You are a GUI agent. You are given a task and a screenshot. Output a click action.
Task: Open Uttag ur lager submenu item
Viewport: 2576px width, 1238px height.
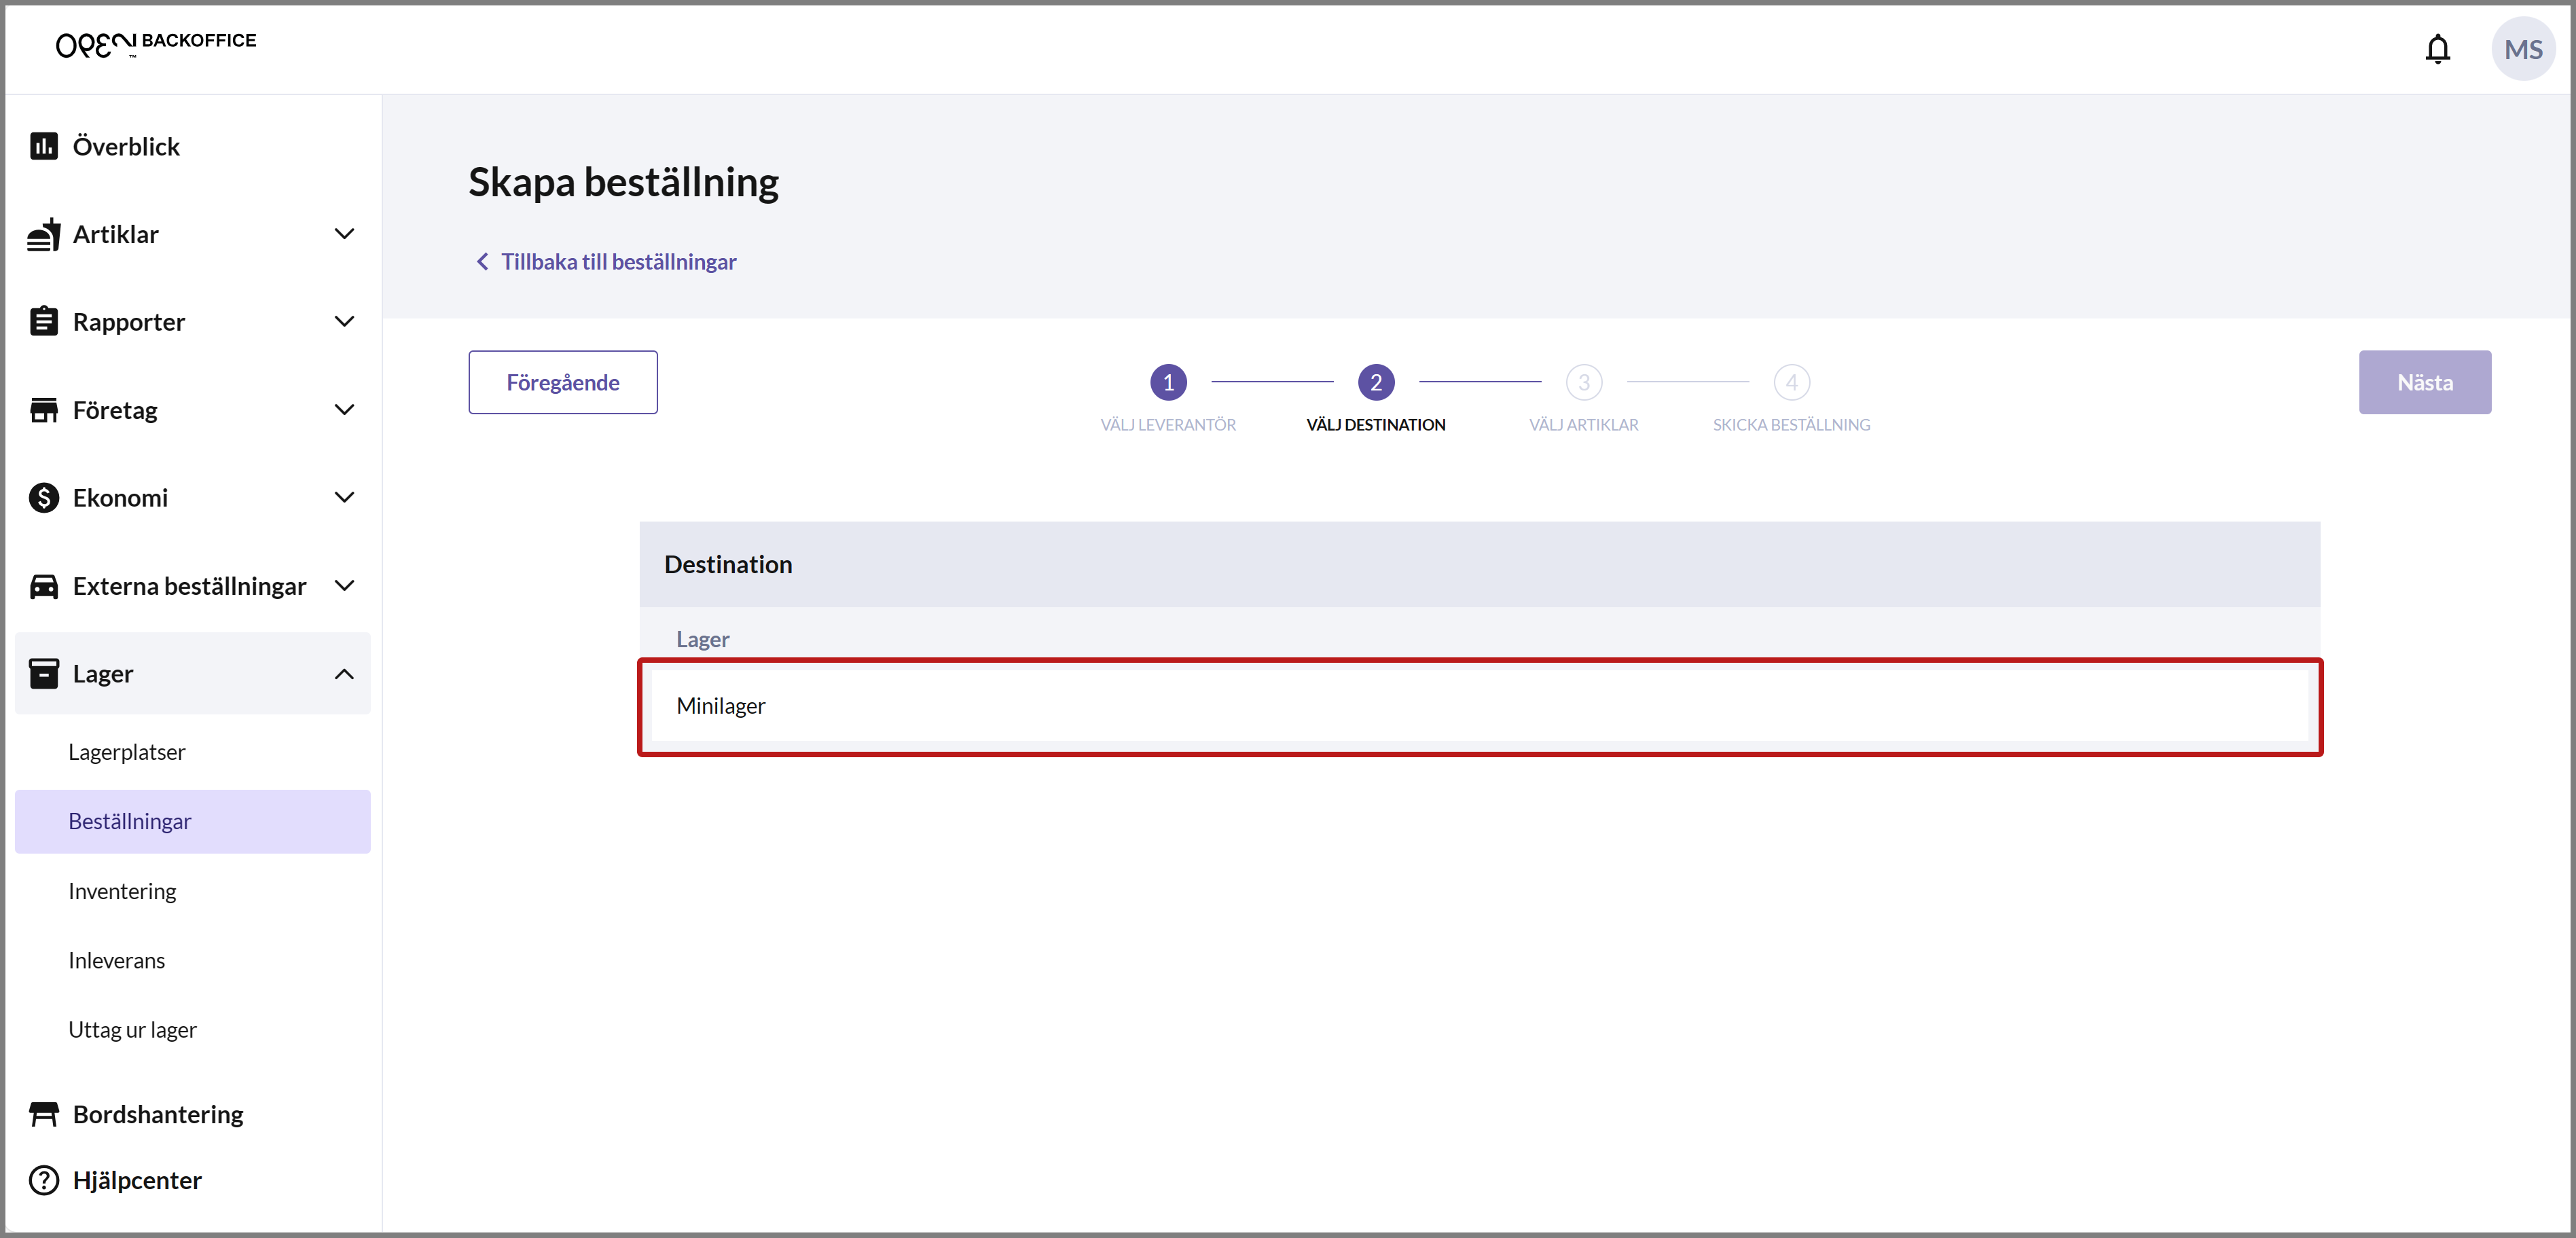(x=192, y=1030)
